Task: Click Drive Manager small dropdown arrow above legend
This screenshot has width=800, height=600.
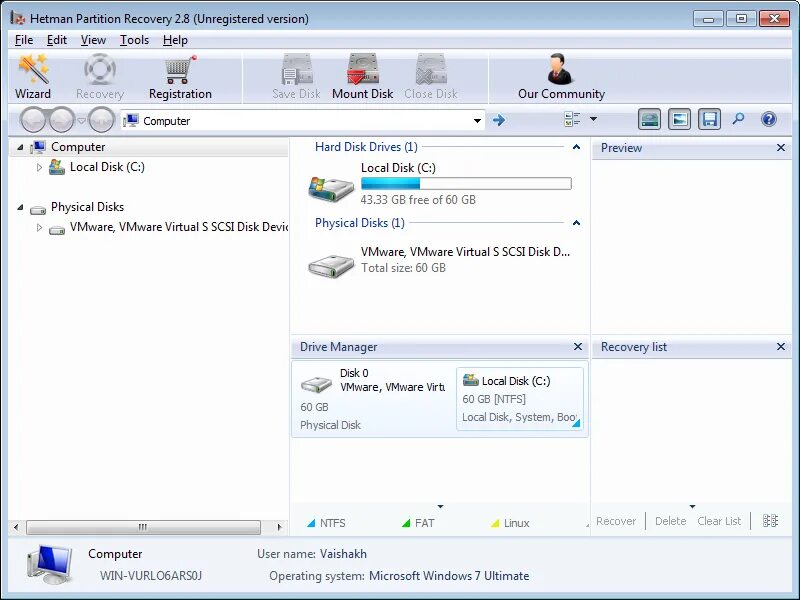Action: coord(440,507)
